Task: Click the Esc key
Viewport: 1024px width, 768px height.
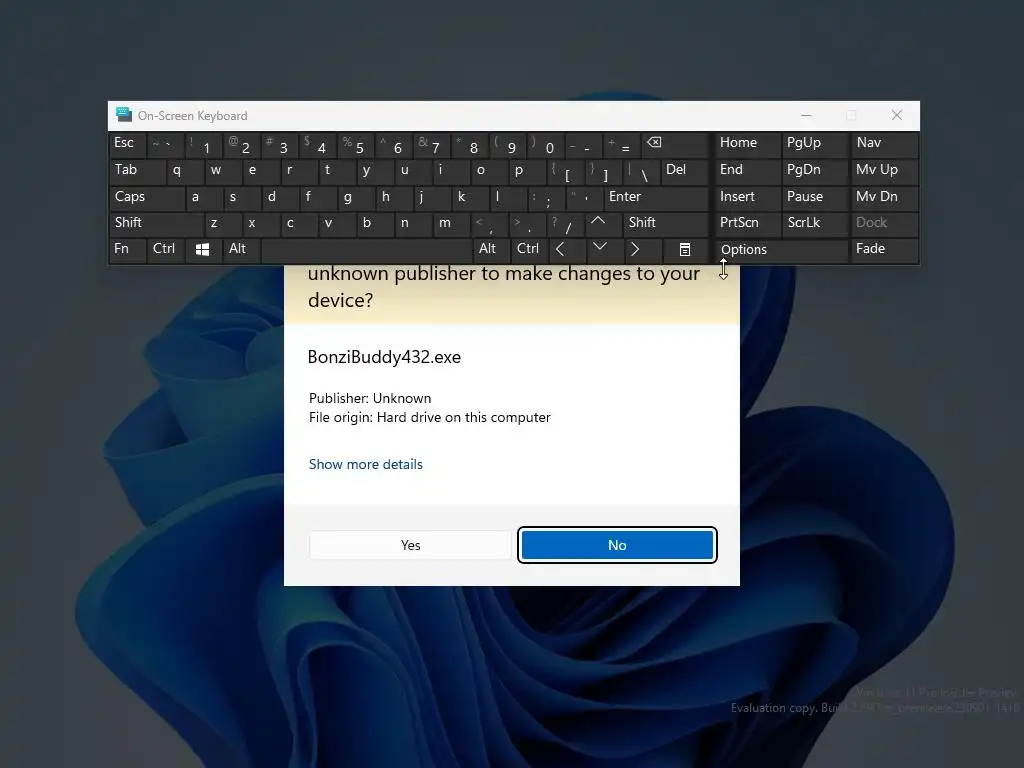Action: pos(127,144)
